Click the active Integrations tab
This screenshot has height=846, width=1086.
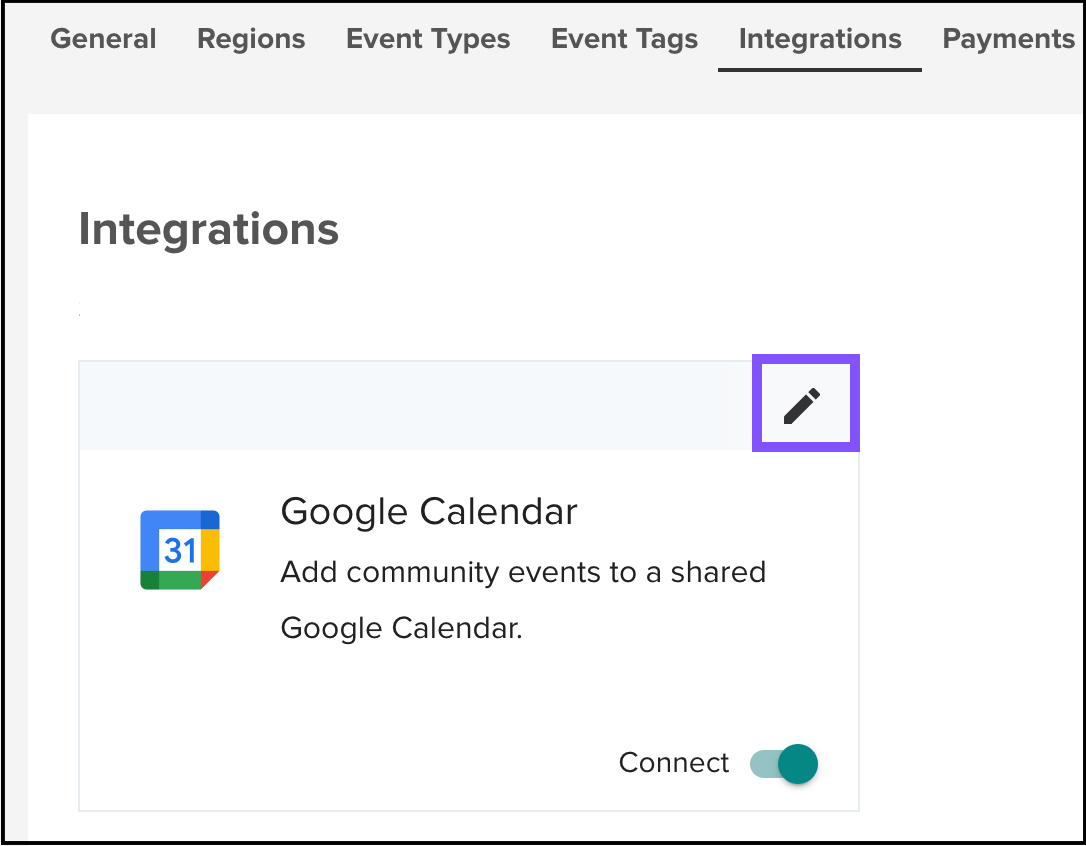tap(820, 39)
